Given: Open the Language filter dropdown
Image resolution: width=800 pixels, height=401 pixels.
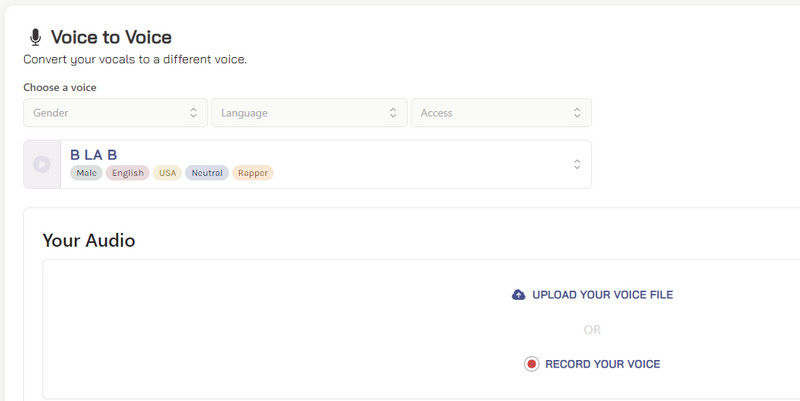Looking at the screenshot, I should [x=308, y=113].
